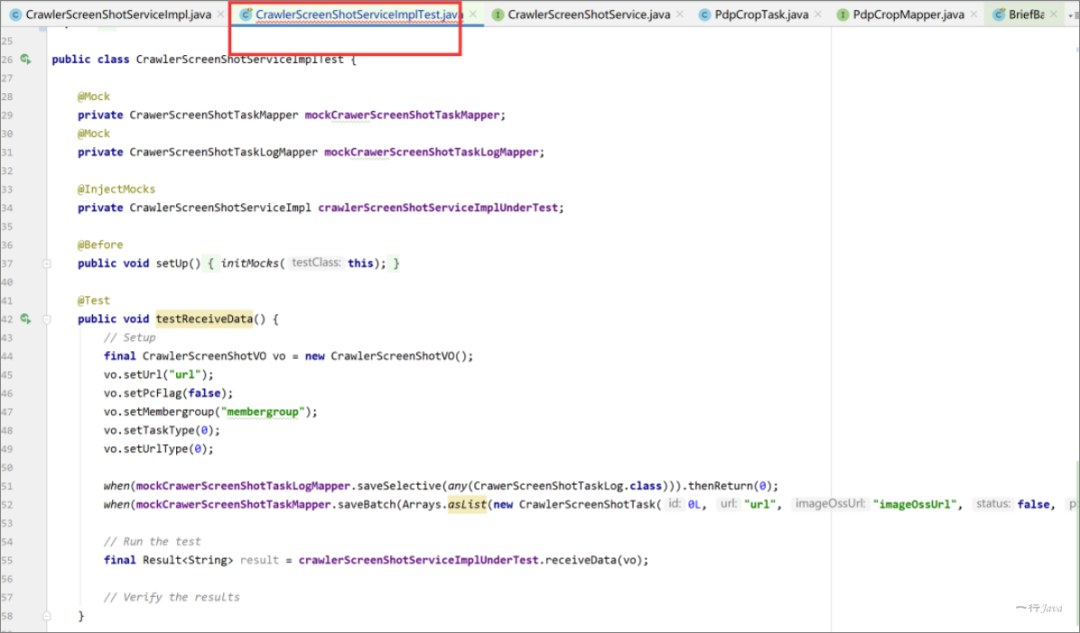Click the // Setup comment
The width and height of the screenshot is (1080, 633).
[129, 338]
